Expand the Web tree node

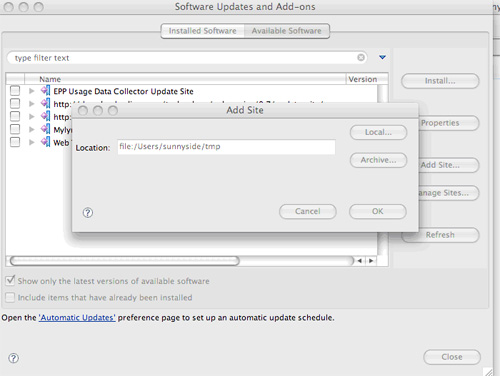tap(32, 142)
